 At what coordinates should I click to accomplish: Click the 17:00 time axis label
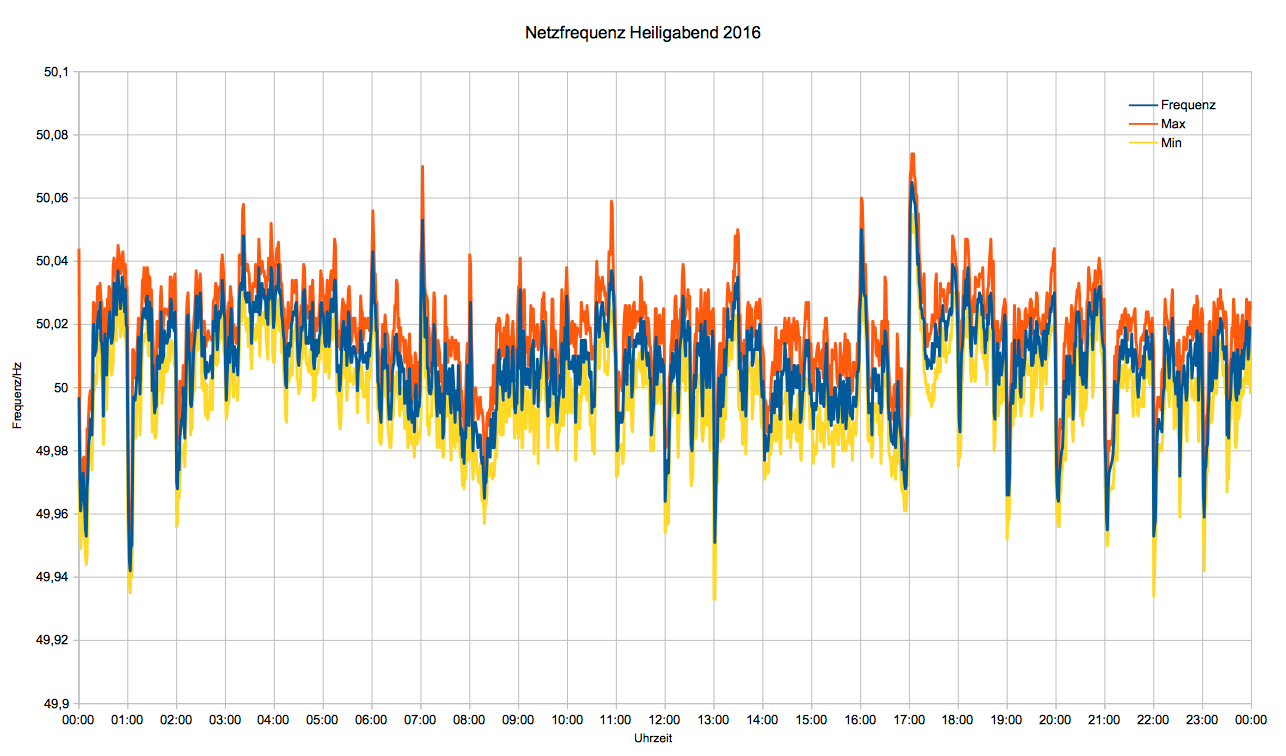point(909,719)
